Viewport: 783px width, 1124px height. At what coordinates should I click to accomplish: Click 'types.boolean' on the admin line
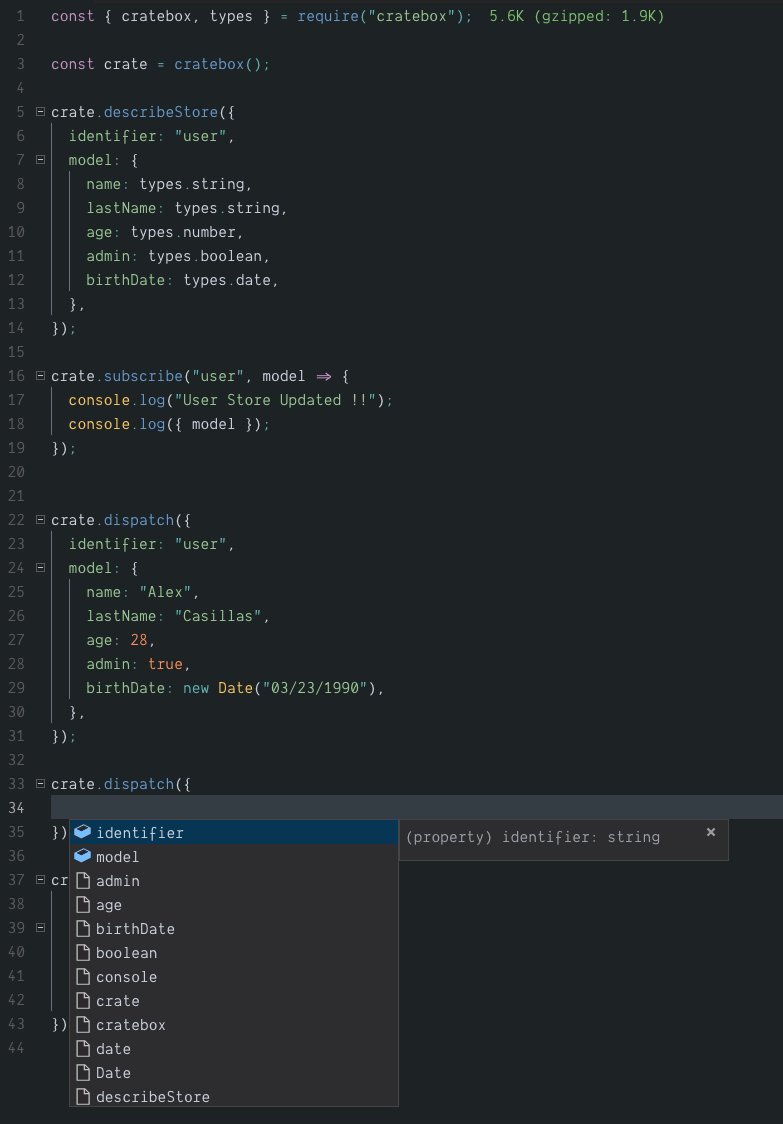coord(205,256)
